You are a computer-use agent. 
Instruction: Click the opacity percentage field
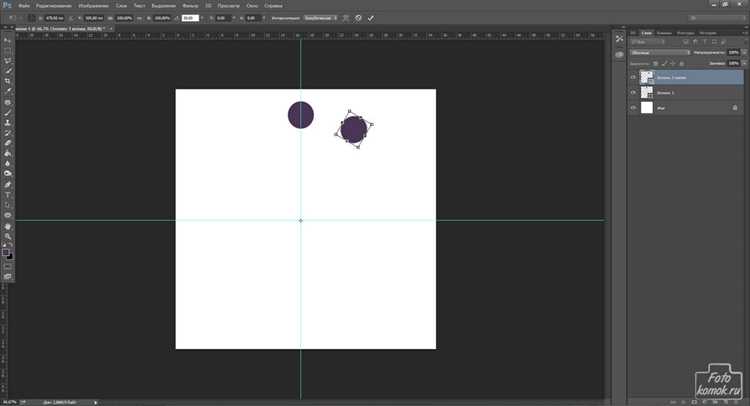733,53
